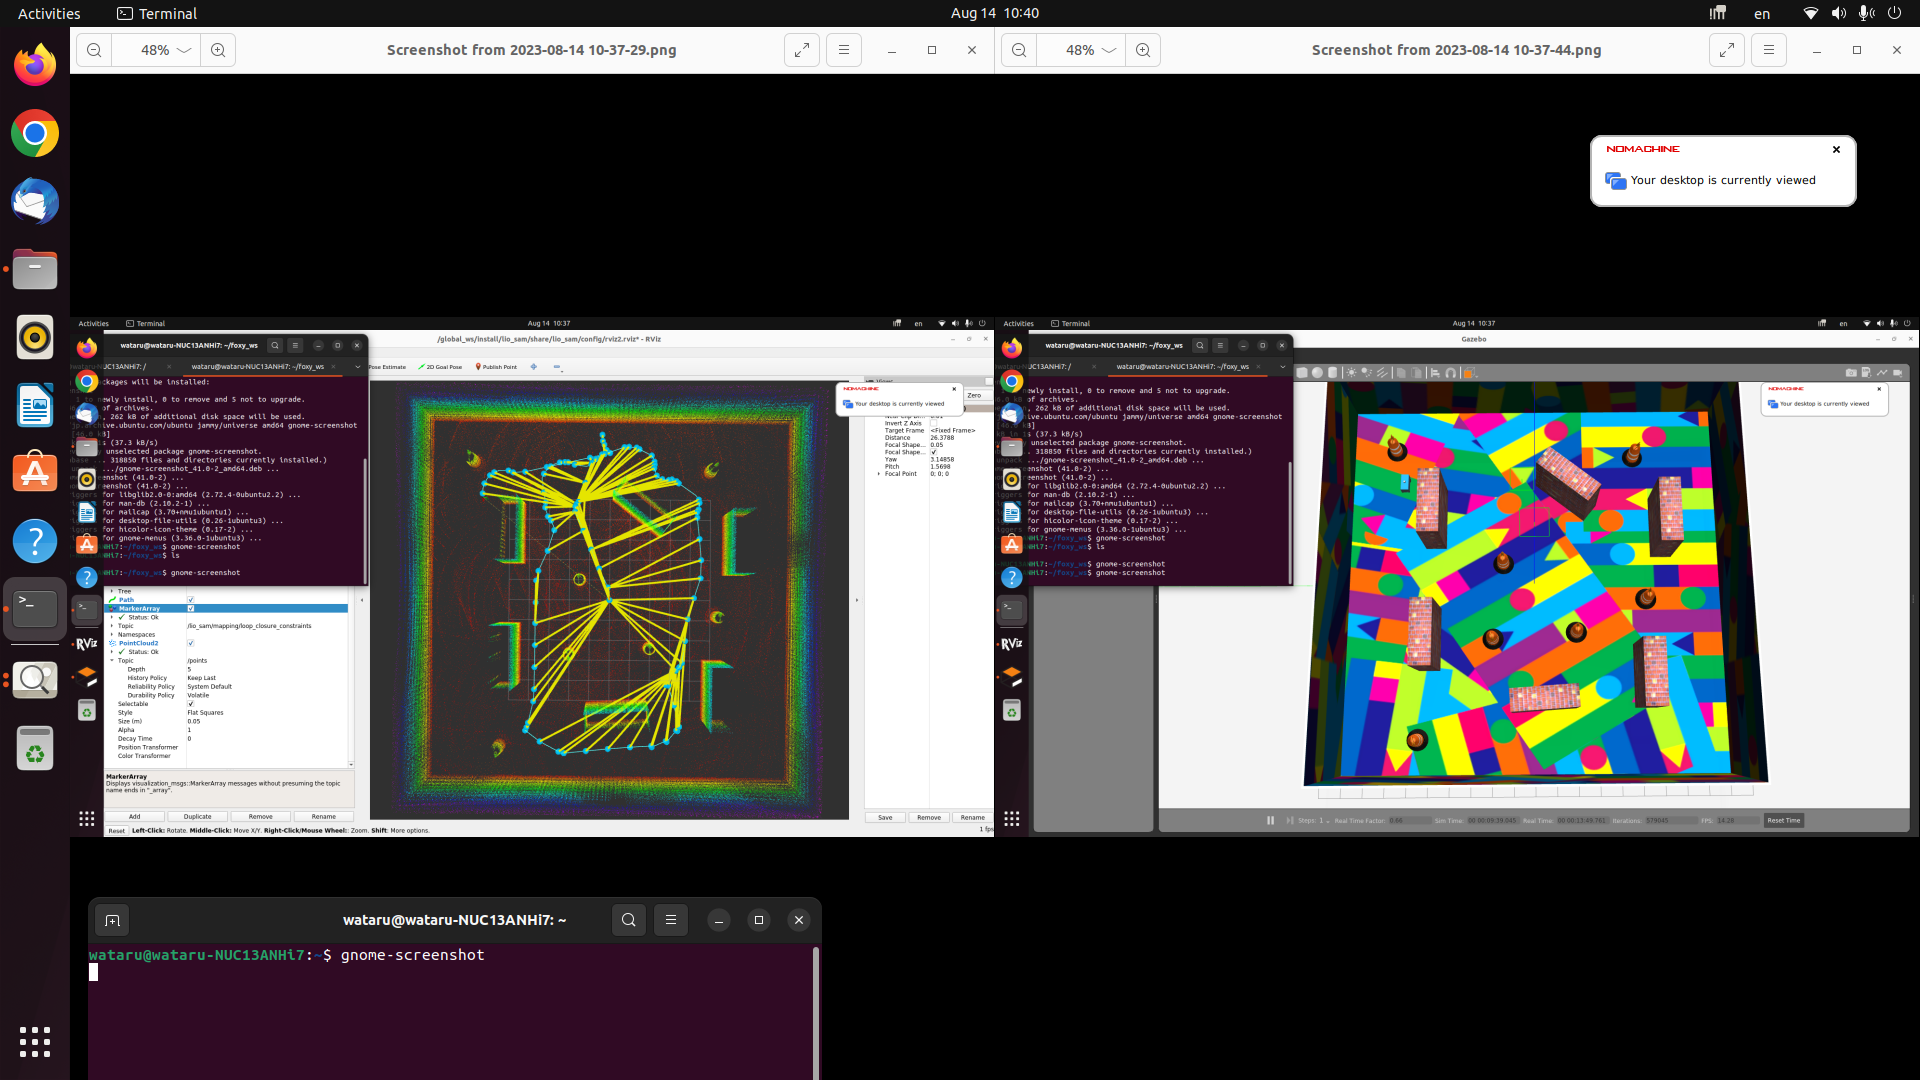
Task: Open search in the terminal window
Action: [629, 920]
